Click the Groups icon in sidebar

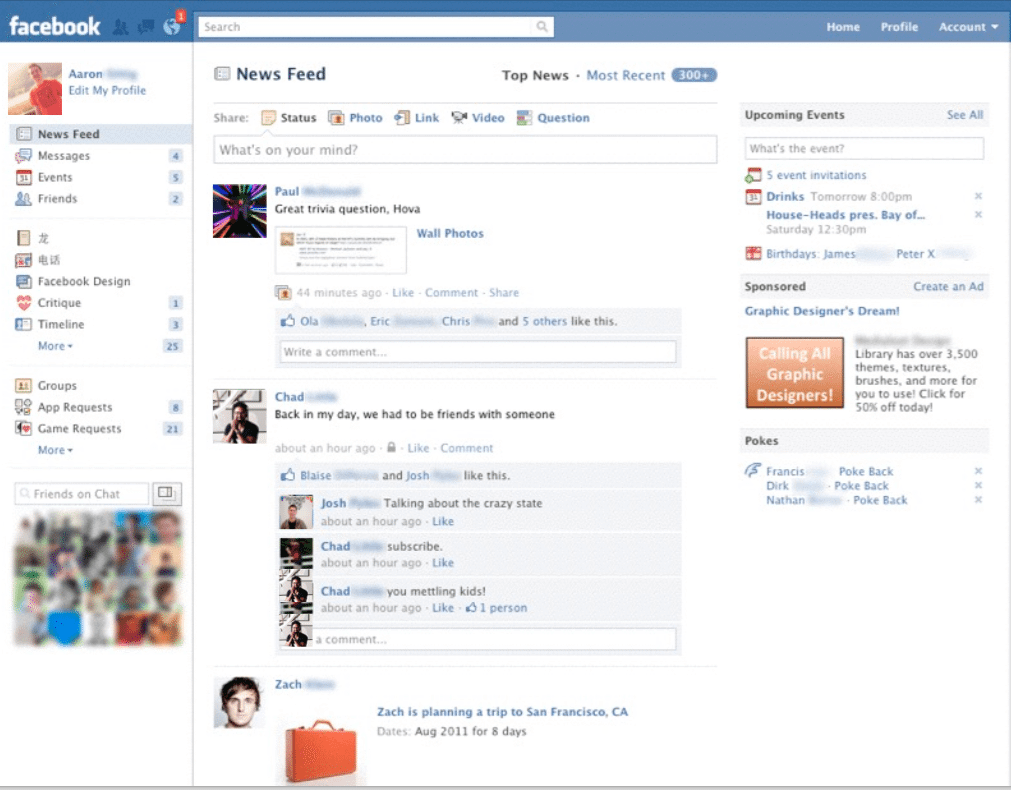click(23, 386)
